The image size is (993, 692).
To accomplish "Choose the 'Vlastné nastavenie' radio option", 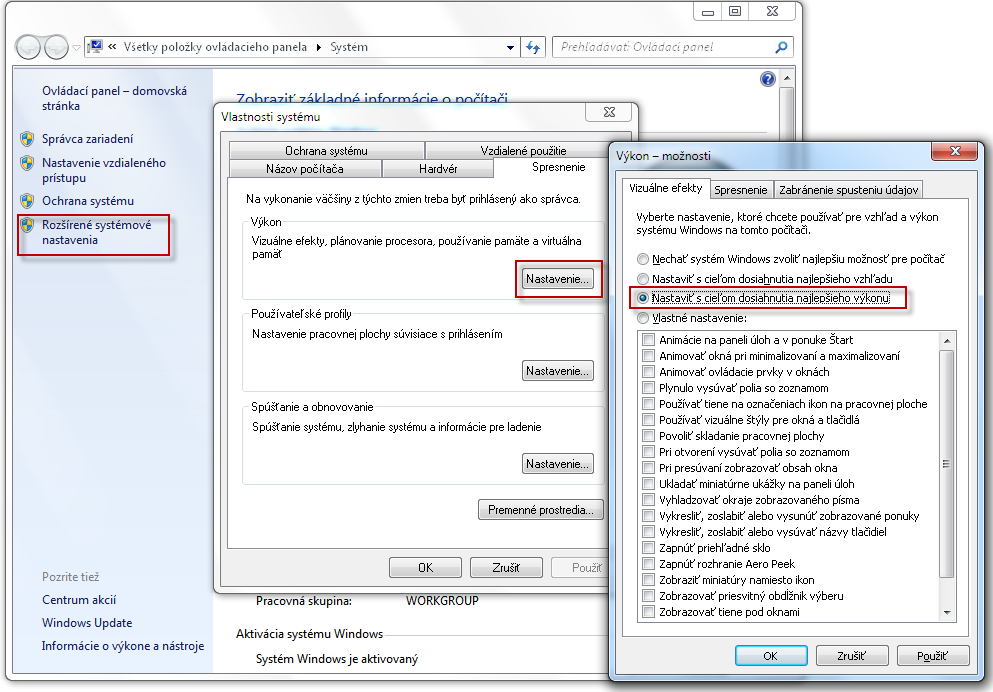I will pyautogui.click(x=643, y=318).
